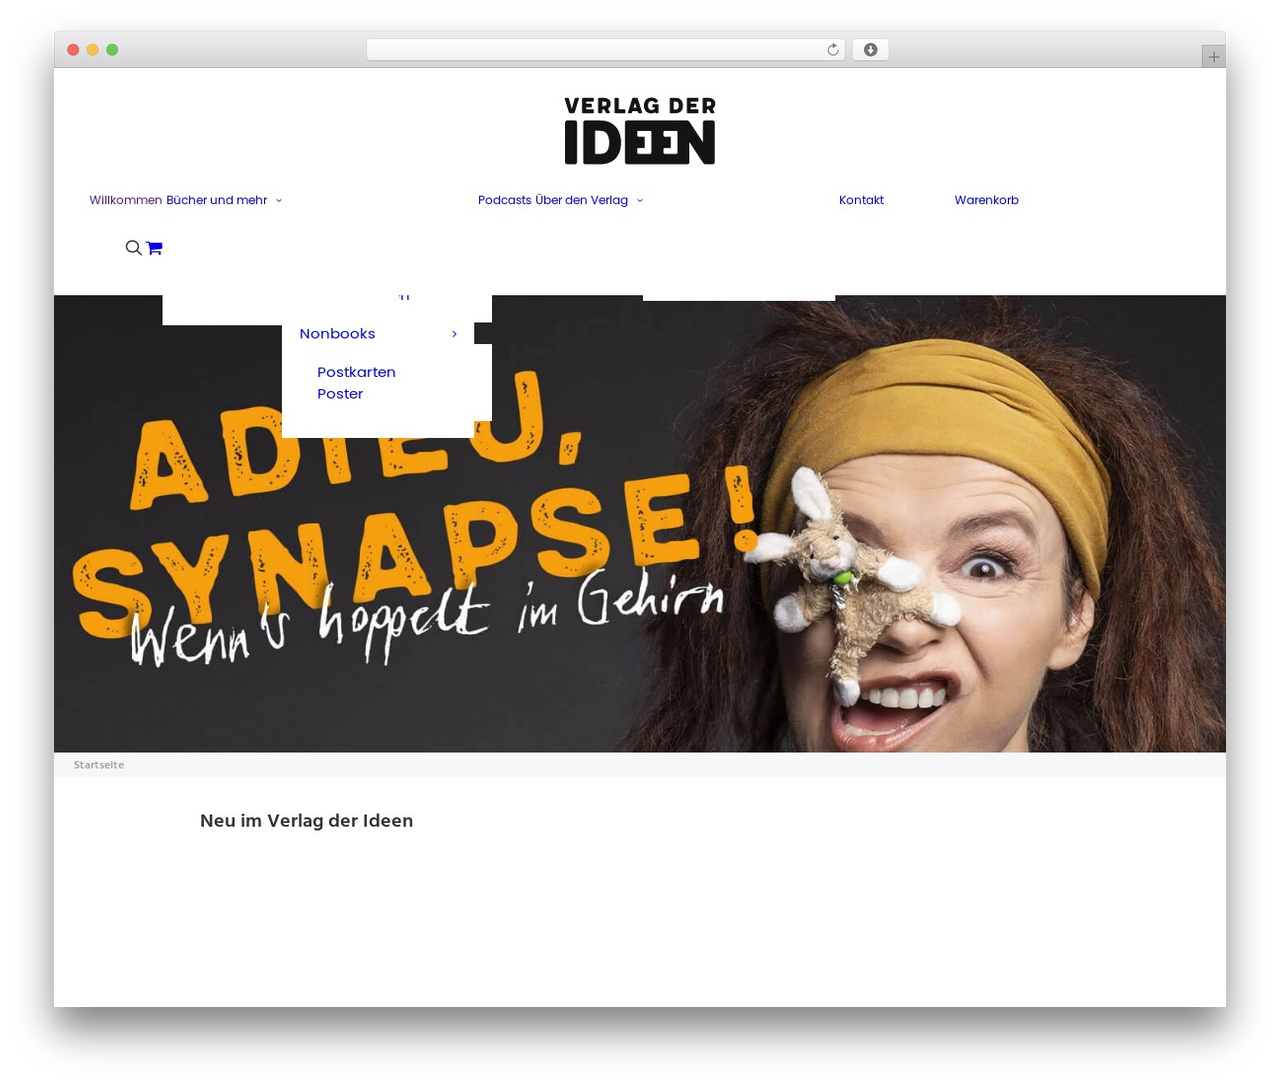Open a new browser tab
The width and height of the screenshot is (1280, 1084).
pos(1214,57)
